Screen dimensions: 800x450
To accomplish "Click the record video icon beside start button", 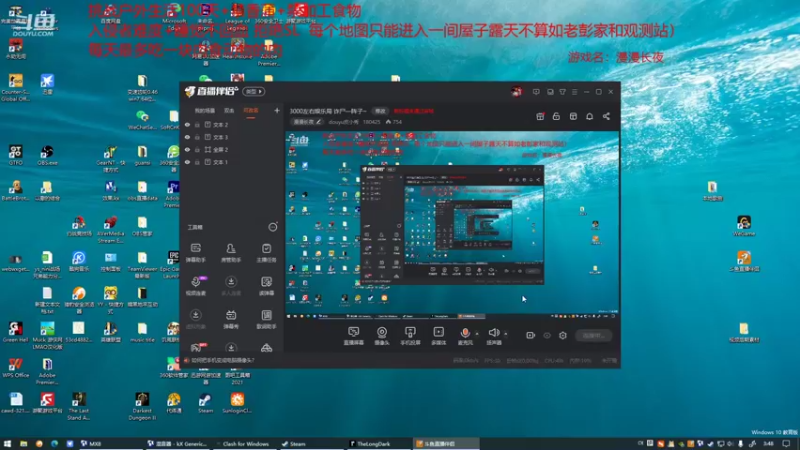I will pos(531,335).
